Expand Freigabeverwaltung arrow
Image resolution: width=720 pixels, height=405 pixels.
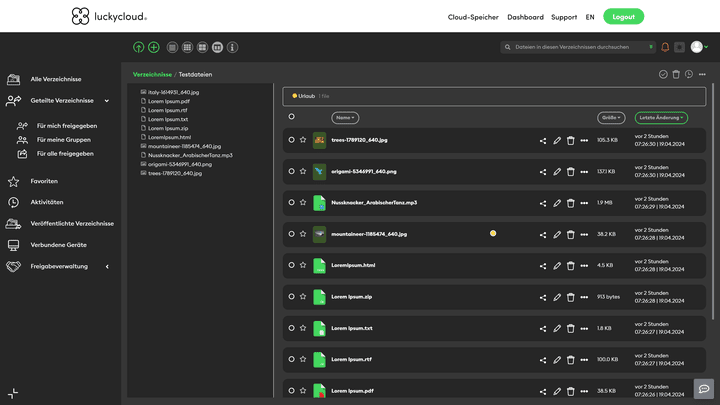[107, 266]
